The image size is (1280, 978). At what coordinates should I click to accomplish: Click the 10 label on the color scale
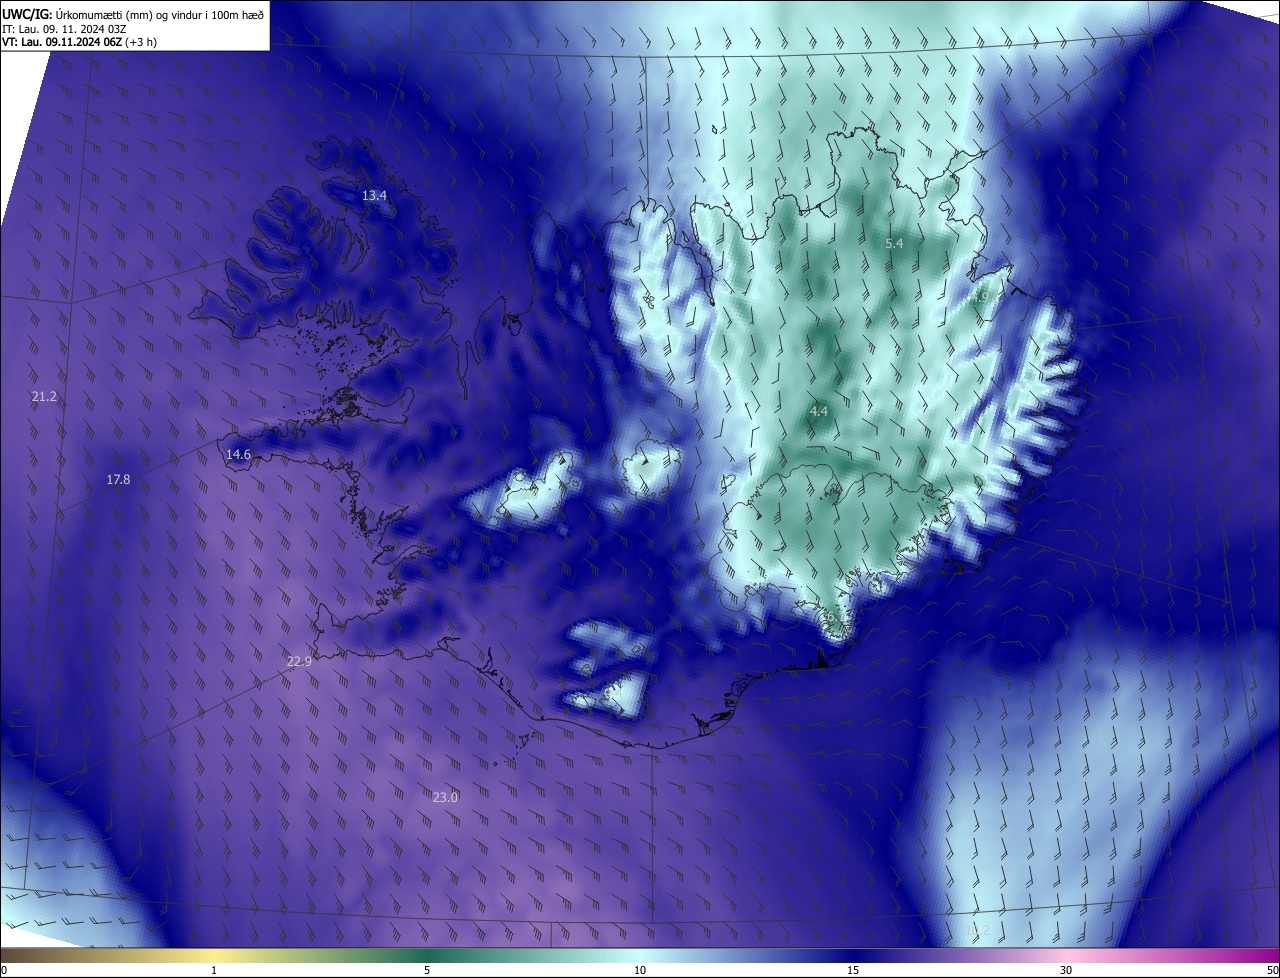point(640,970)
